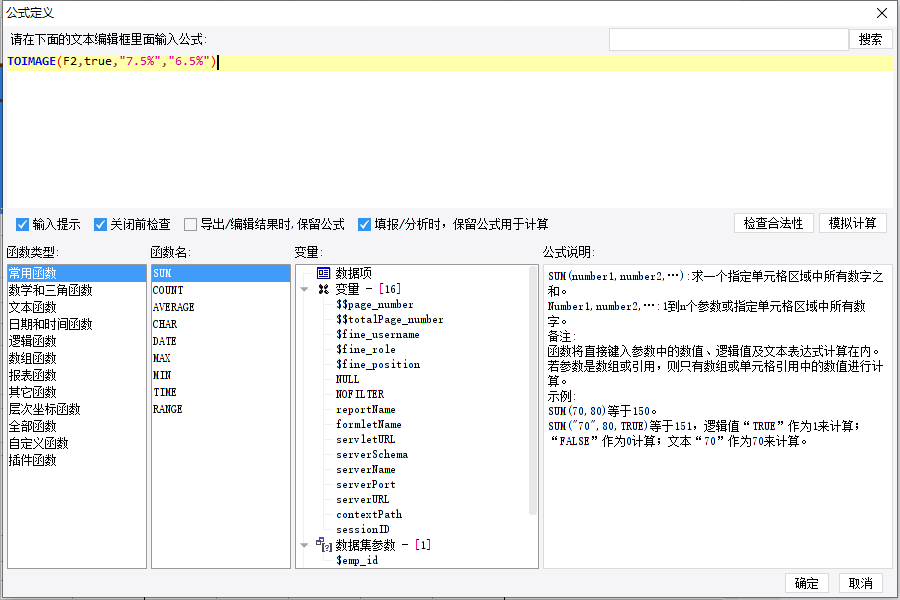Image resolution: width=900 pixels, height=600 pixels.
Task: Click the 数据集参数 node icon
Action: tap(324, 544)
